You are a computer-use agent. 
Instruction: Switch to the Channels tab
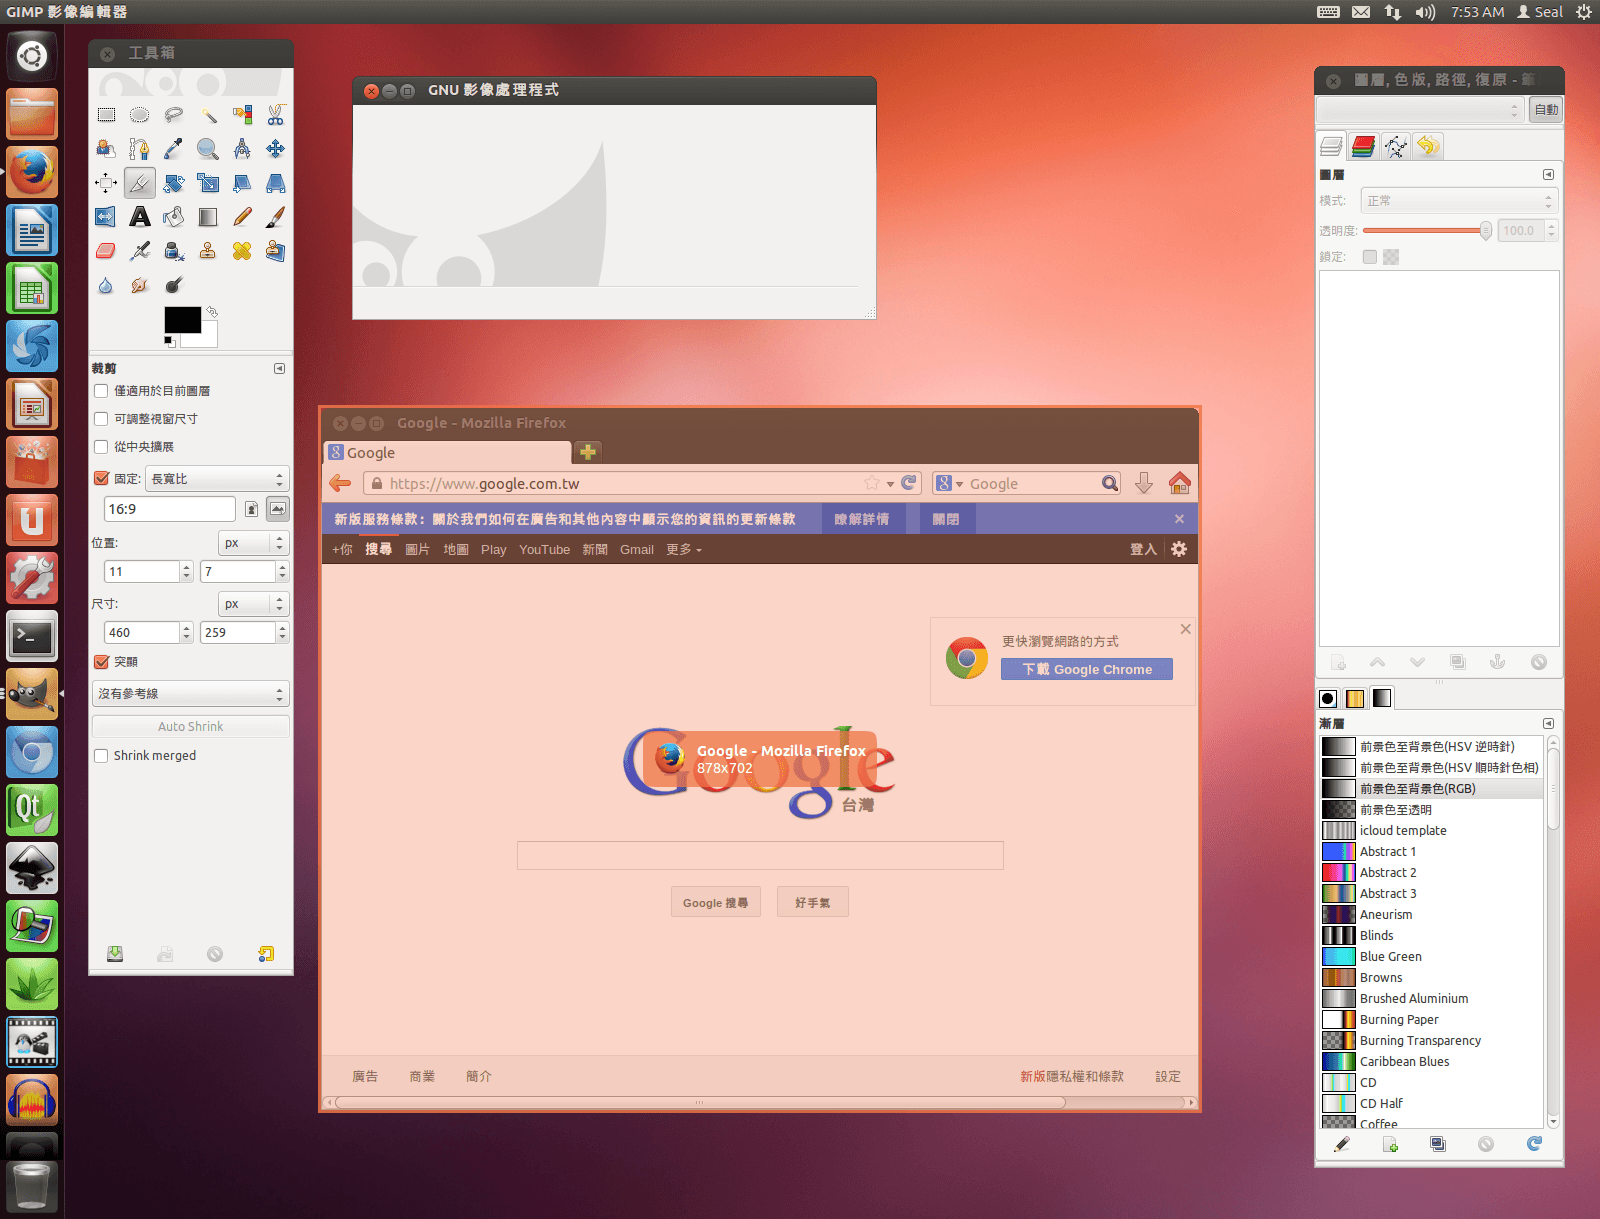click(1363, 147)
